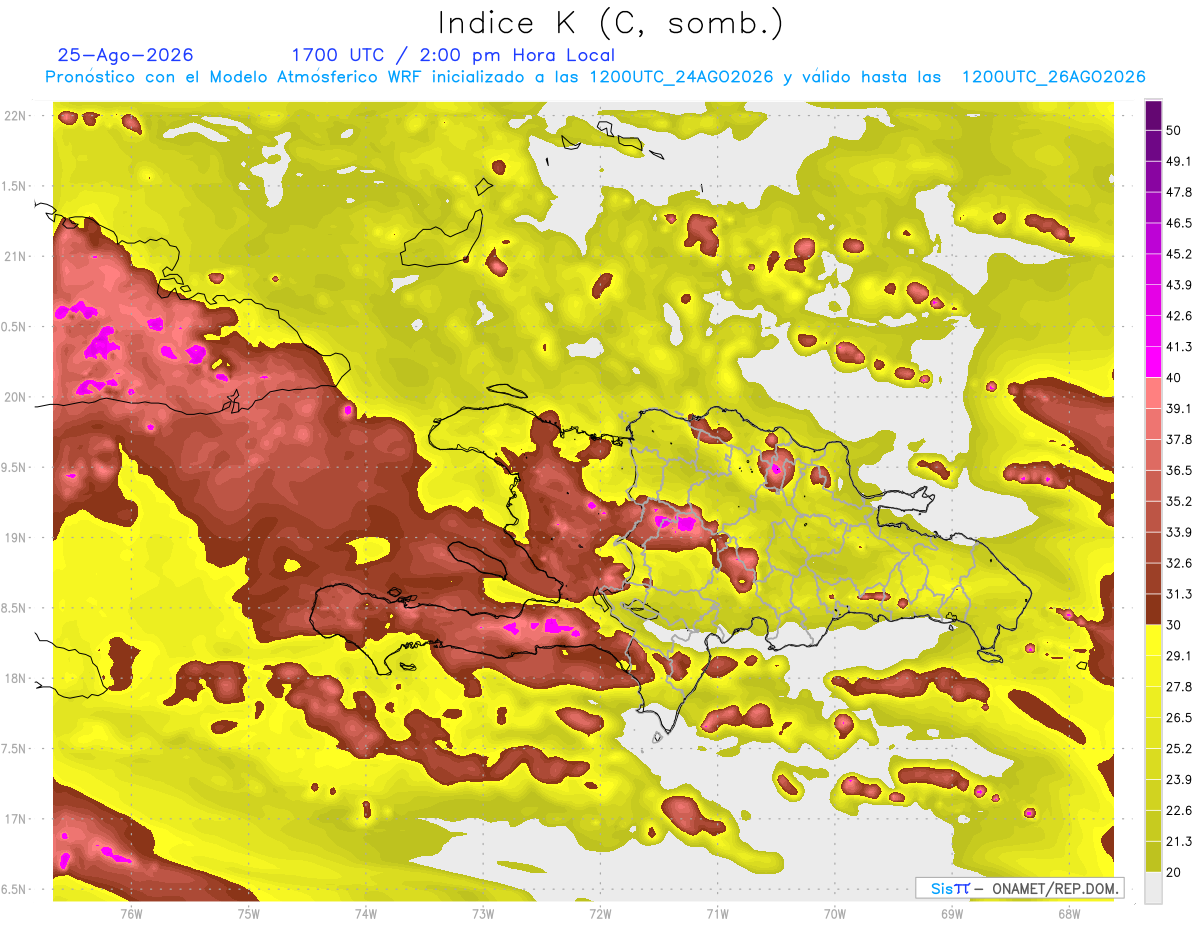
Task: Click the colorbar value "29.1"
Action: 1179,657
